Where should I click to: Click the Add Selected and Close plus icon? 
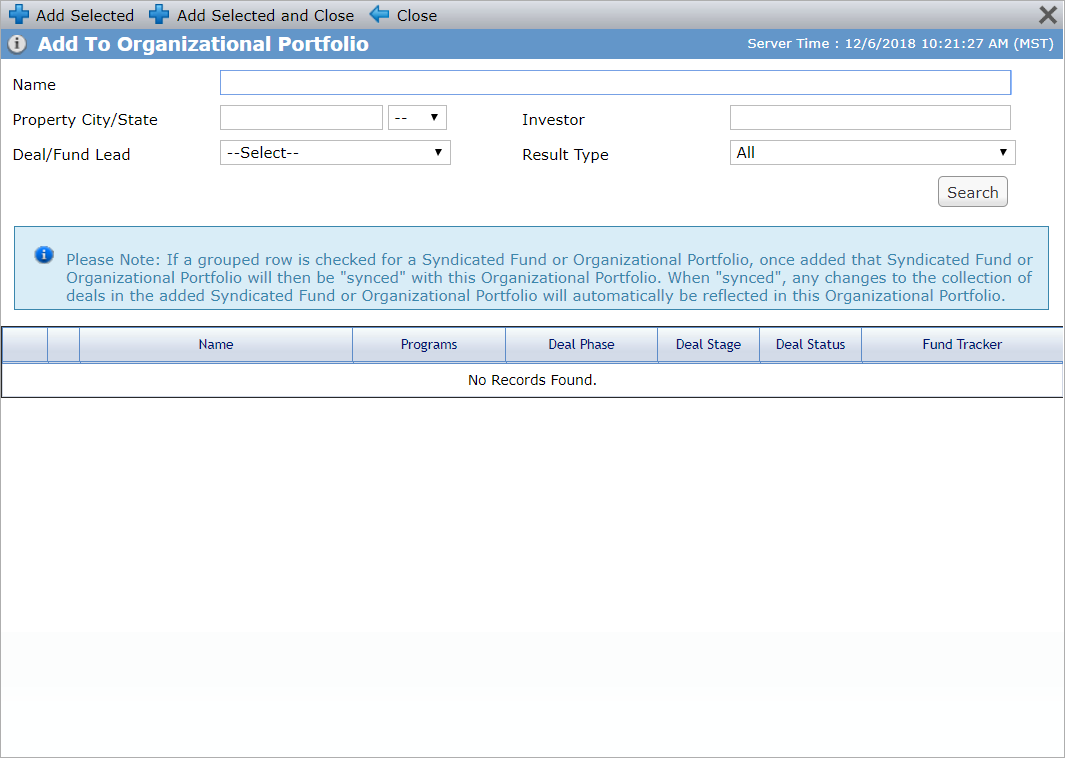click(x=159, y=14)
